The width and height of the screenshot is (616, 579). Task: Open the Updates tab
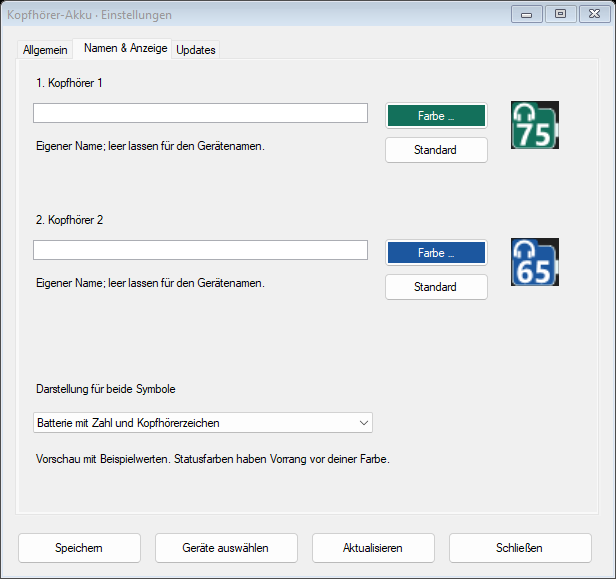click(x=196, y=50)
